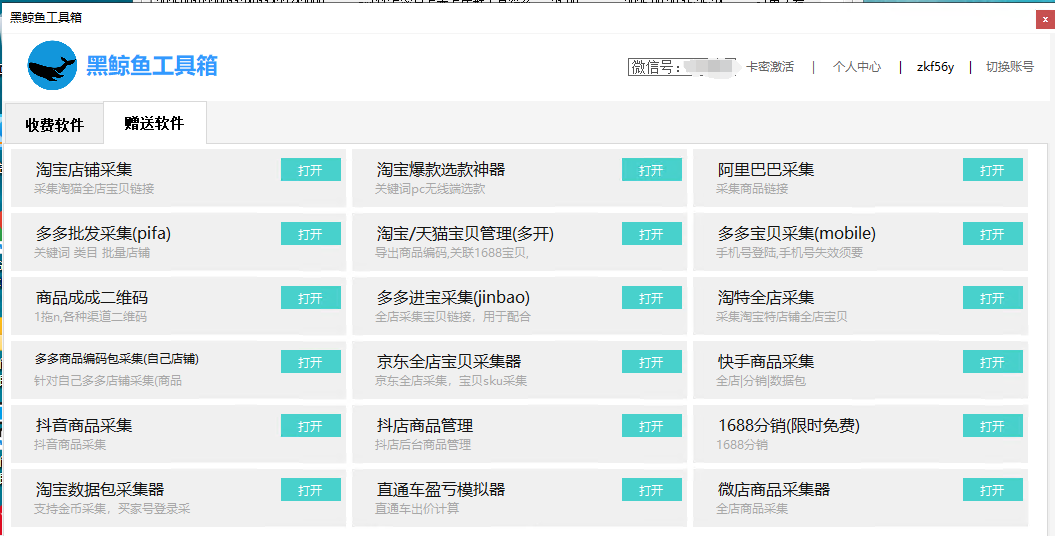Click 打开 for 京东全店宝贝采集器
Viewport: 1055px width, 536px height.
651,362
